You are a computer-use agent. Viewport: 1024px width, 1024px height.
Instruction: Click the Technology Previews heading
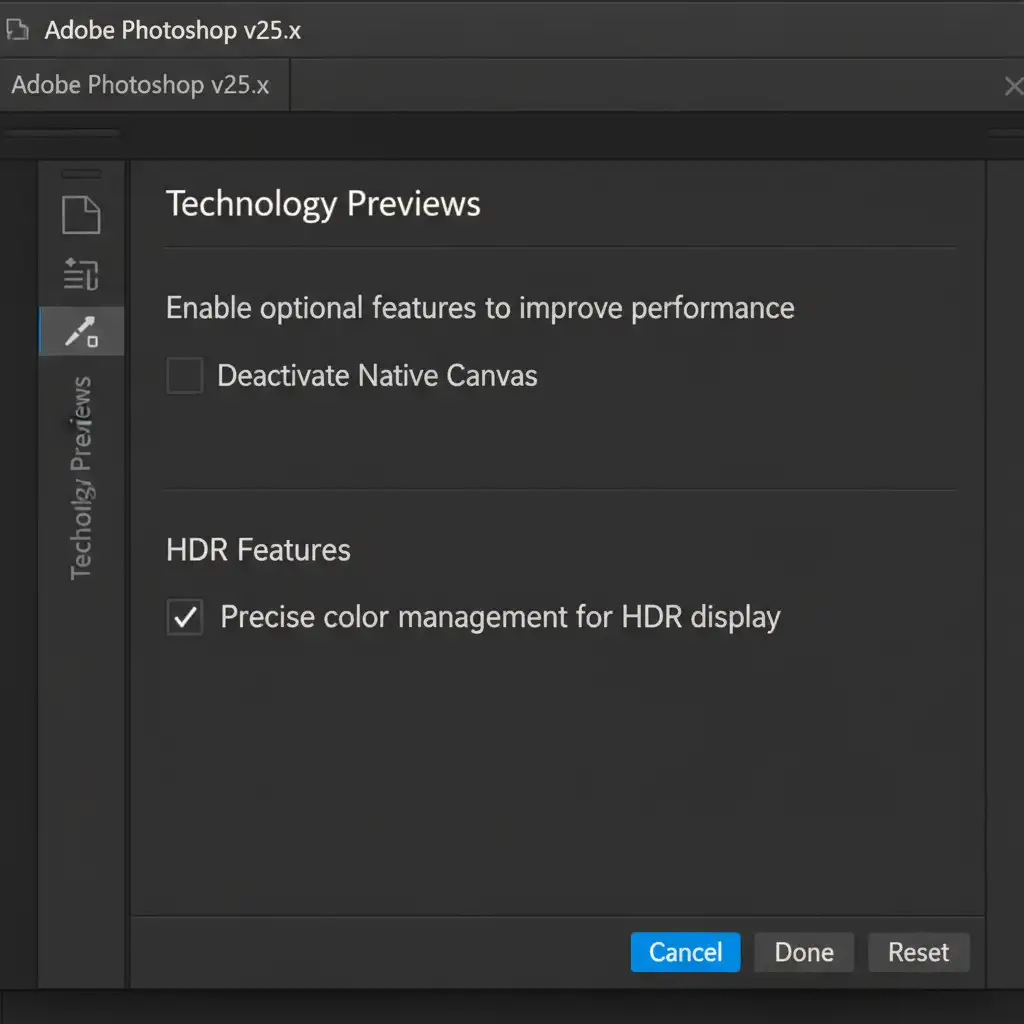323,204
